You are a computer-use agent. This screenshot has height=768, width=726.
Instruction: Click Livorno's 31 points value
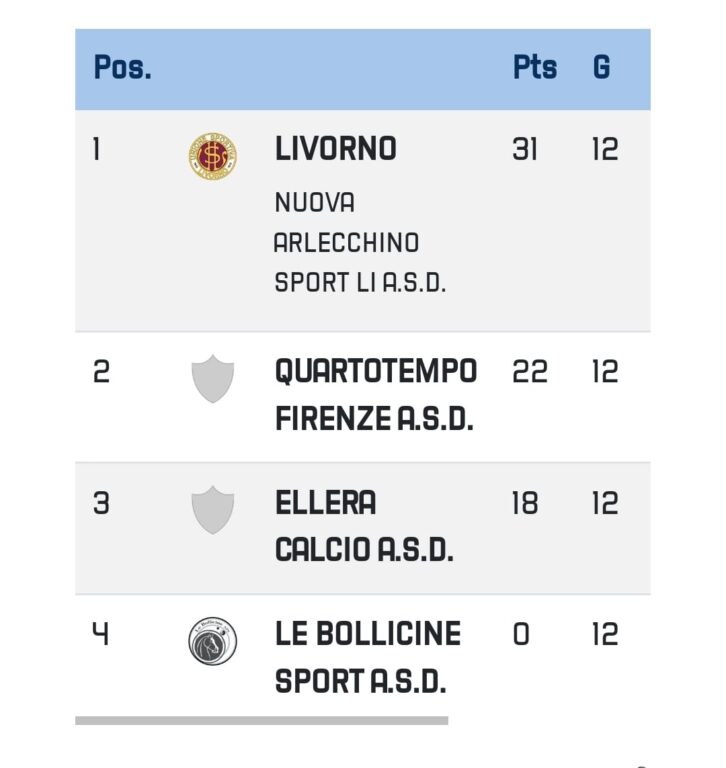(x=524, y=150)
